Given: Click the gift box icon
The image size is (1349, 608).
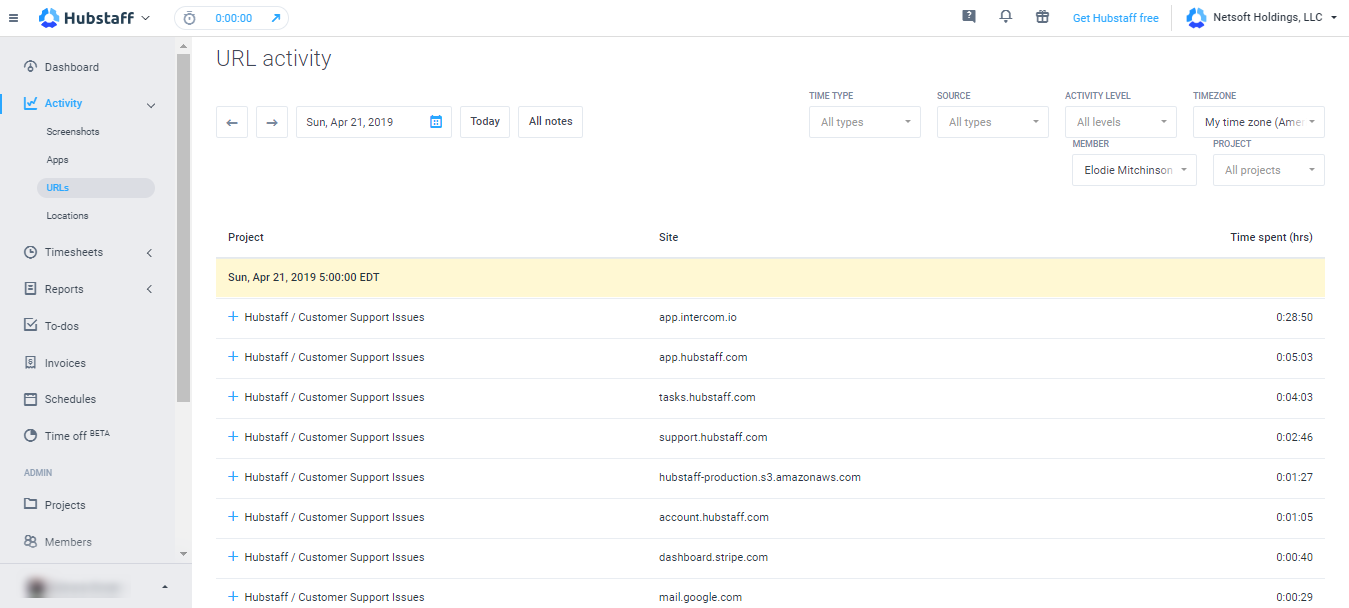Looking at the screenshot, I should coord(1042,17).
